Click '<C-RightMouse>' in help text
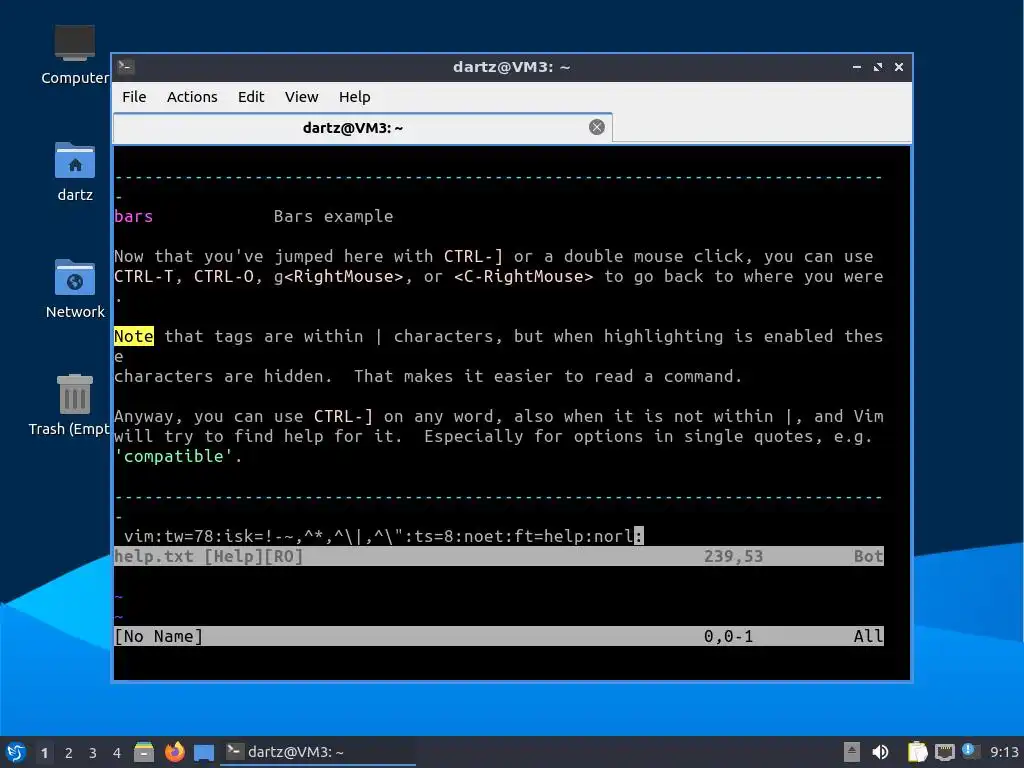This screenshot has width=1024, height=768. pyautogui.click(x=524, y=276)
